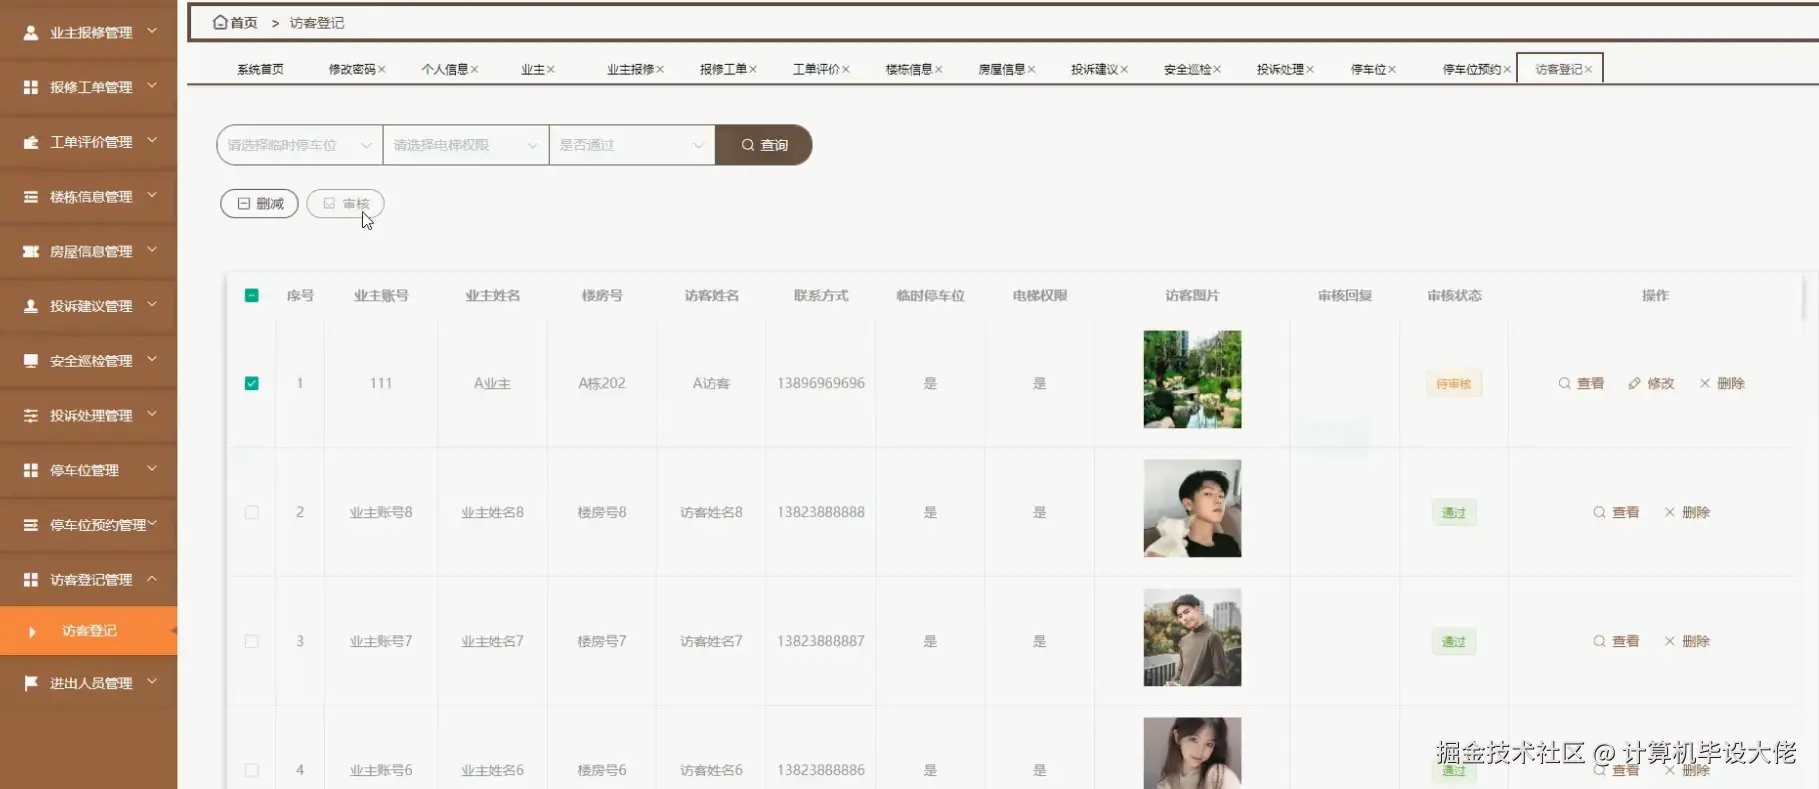Screen dimensions: 1819x789
Task: Click 删除 for row 3 访客姓名7
Action: pyautogui.click(x=1687, y=641)
